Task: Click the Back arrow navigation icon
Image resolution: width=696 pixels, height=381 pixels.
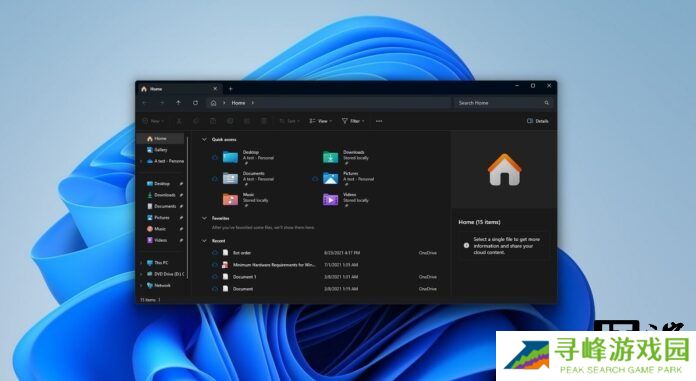Action: click(145, 103)
